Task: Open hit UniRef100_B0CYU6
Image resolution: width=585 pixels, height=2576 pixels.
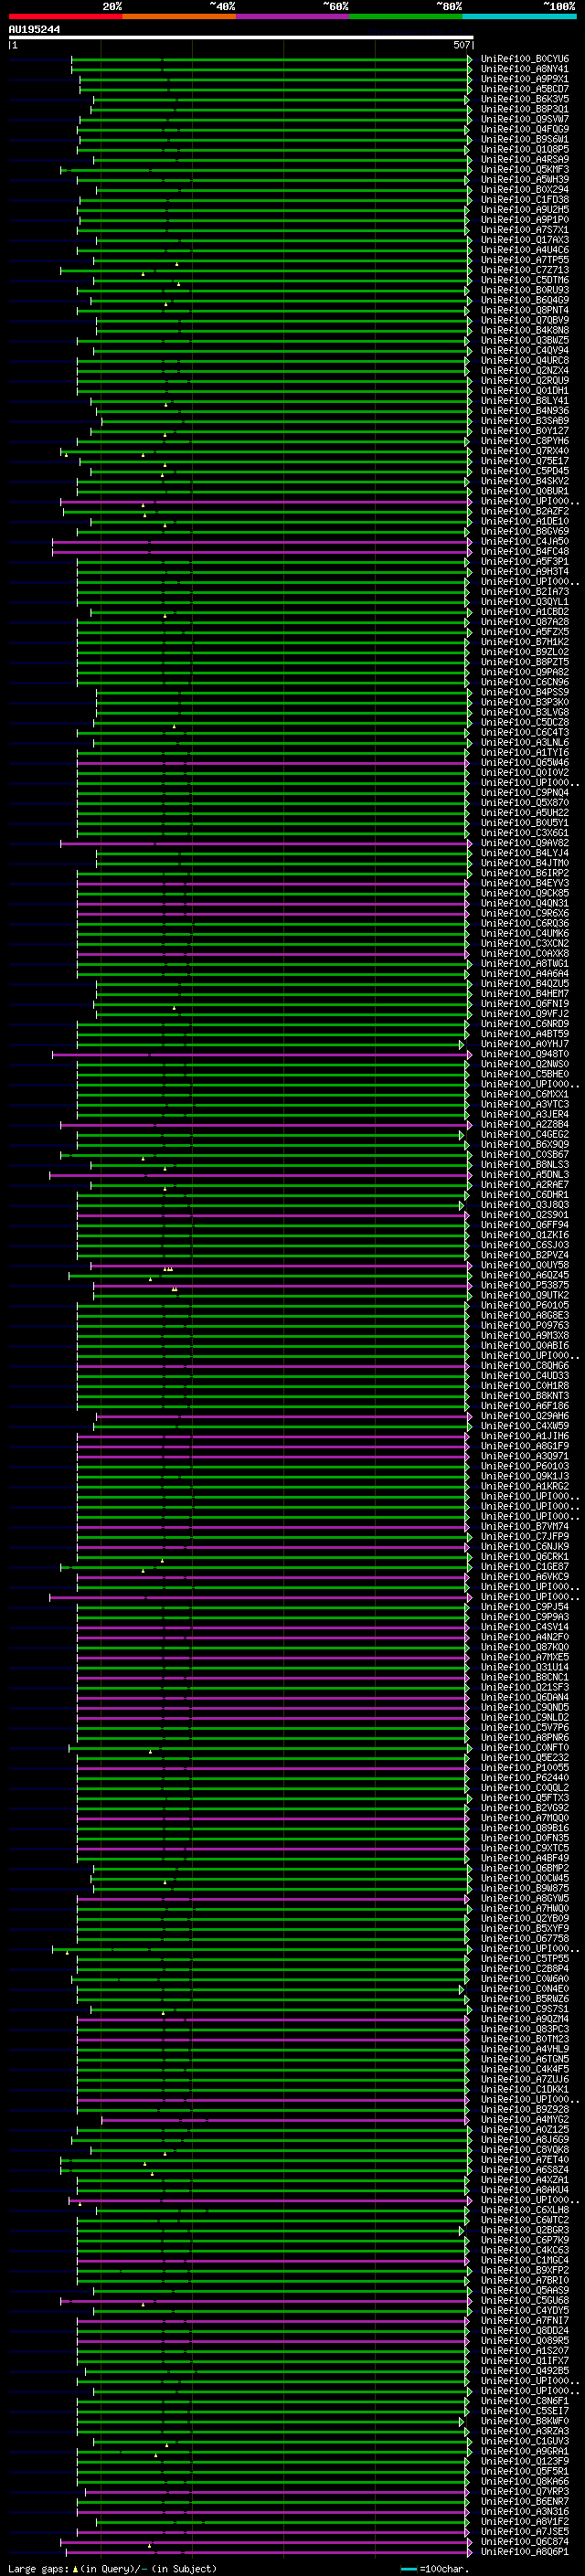Action: (524, 59)
